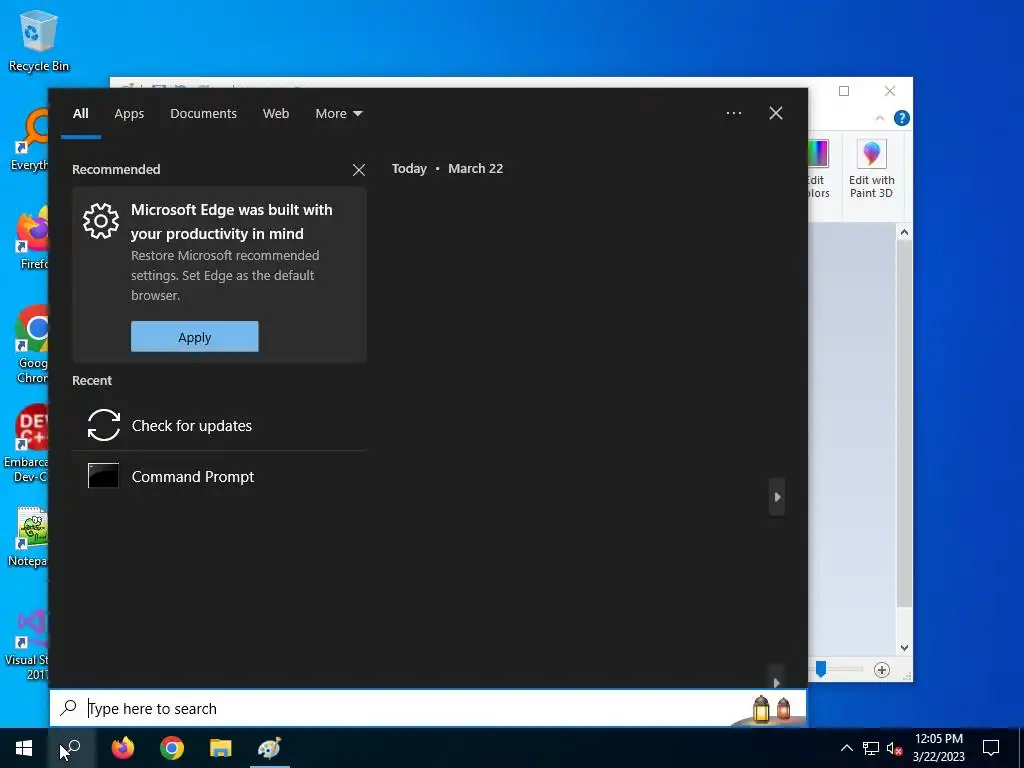Click the small arrow above the search box
The image size is (1024, 768).
[x=776, y=682]
